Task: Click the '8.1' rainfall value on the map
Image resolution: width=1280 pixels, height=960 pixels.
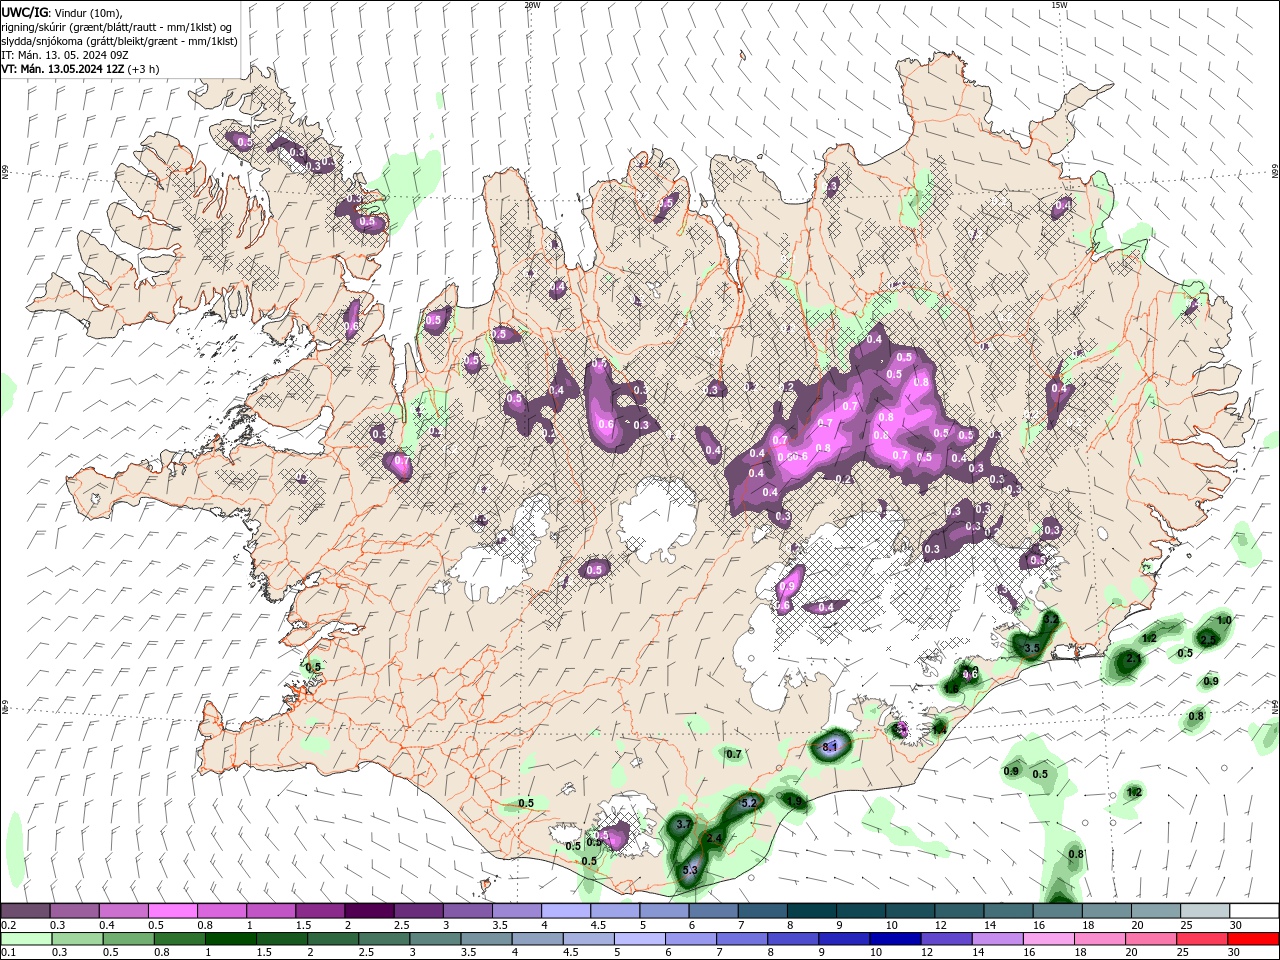Action: [829, 747]
